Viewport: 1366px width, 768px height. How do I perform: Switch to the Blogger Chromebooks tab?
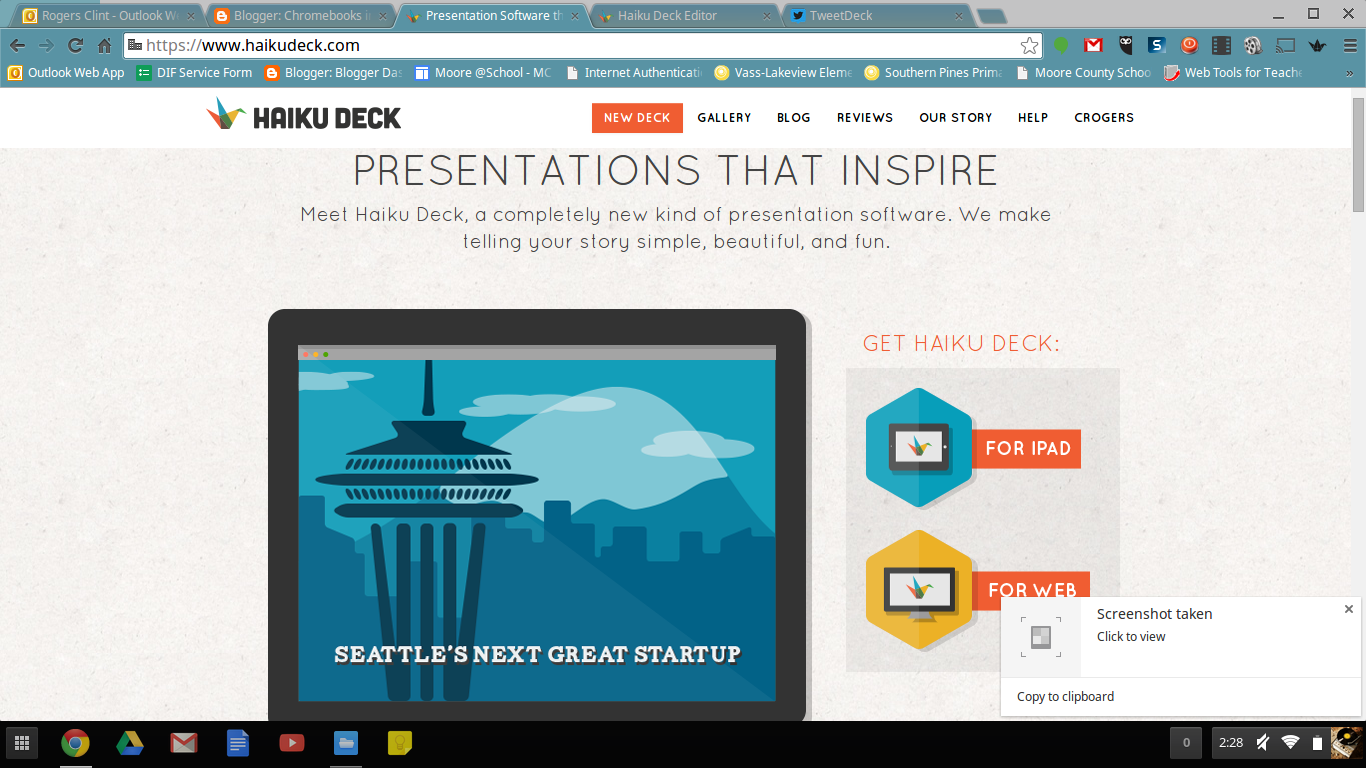pos(300,15)
